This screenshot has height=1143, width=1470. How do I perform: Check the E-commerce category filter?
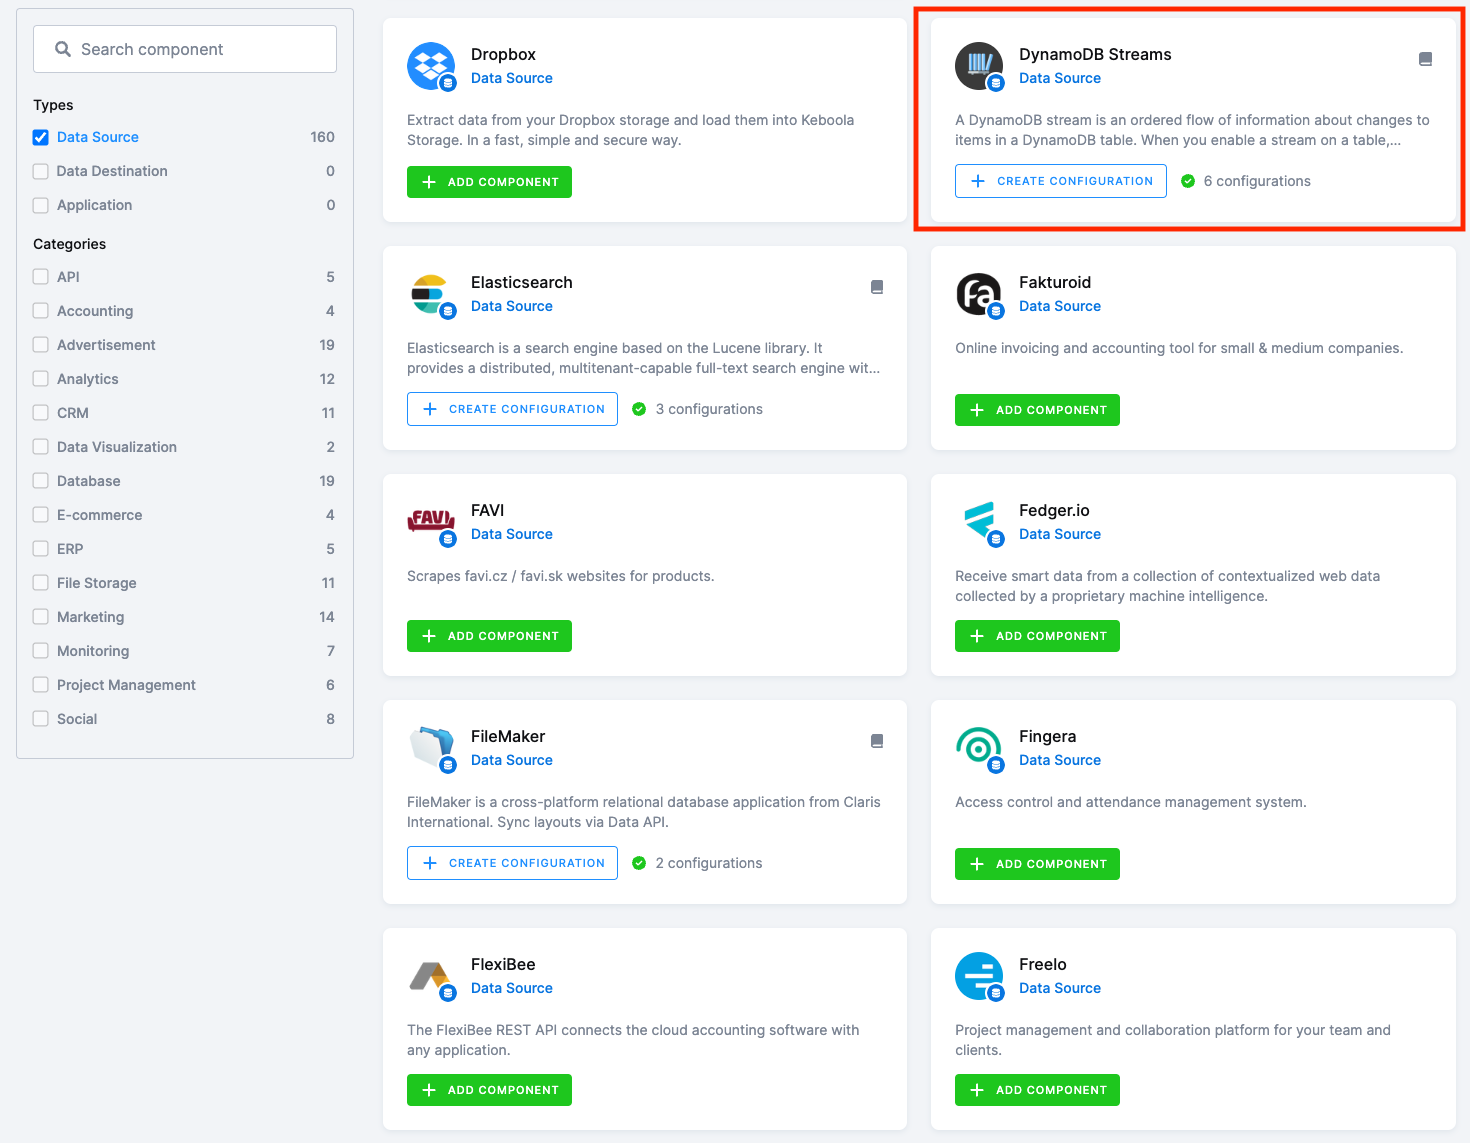tap(41, 515)
